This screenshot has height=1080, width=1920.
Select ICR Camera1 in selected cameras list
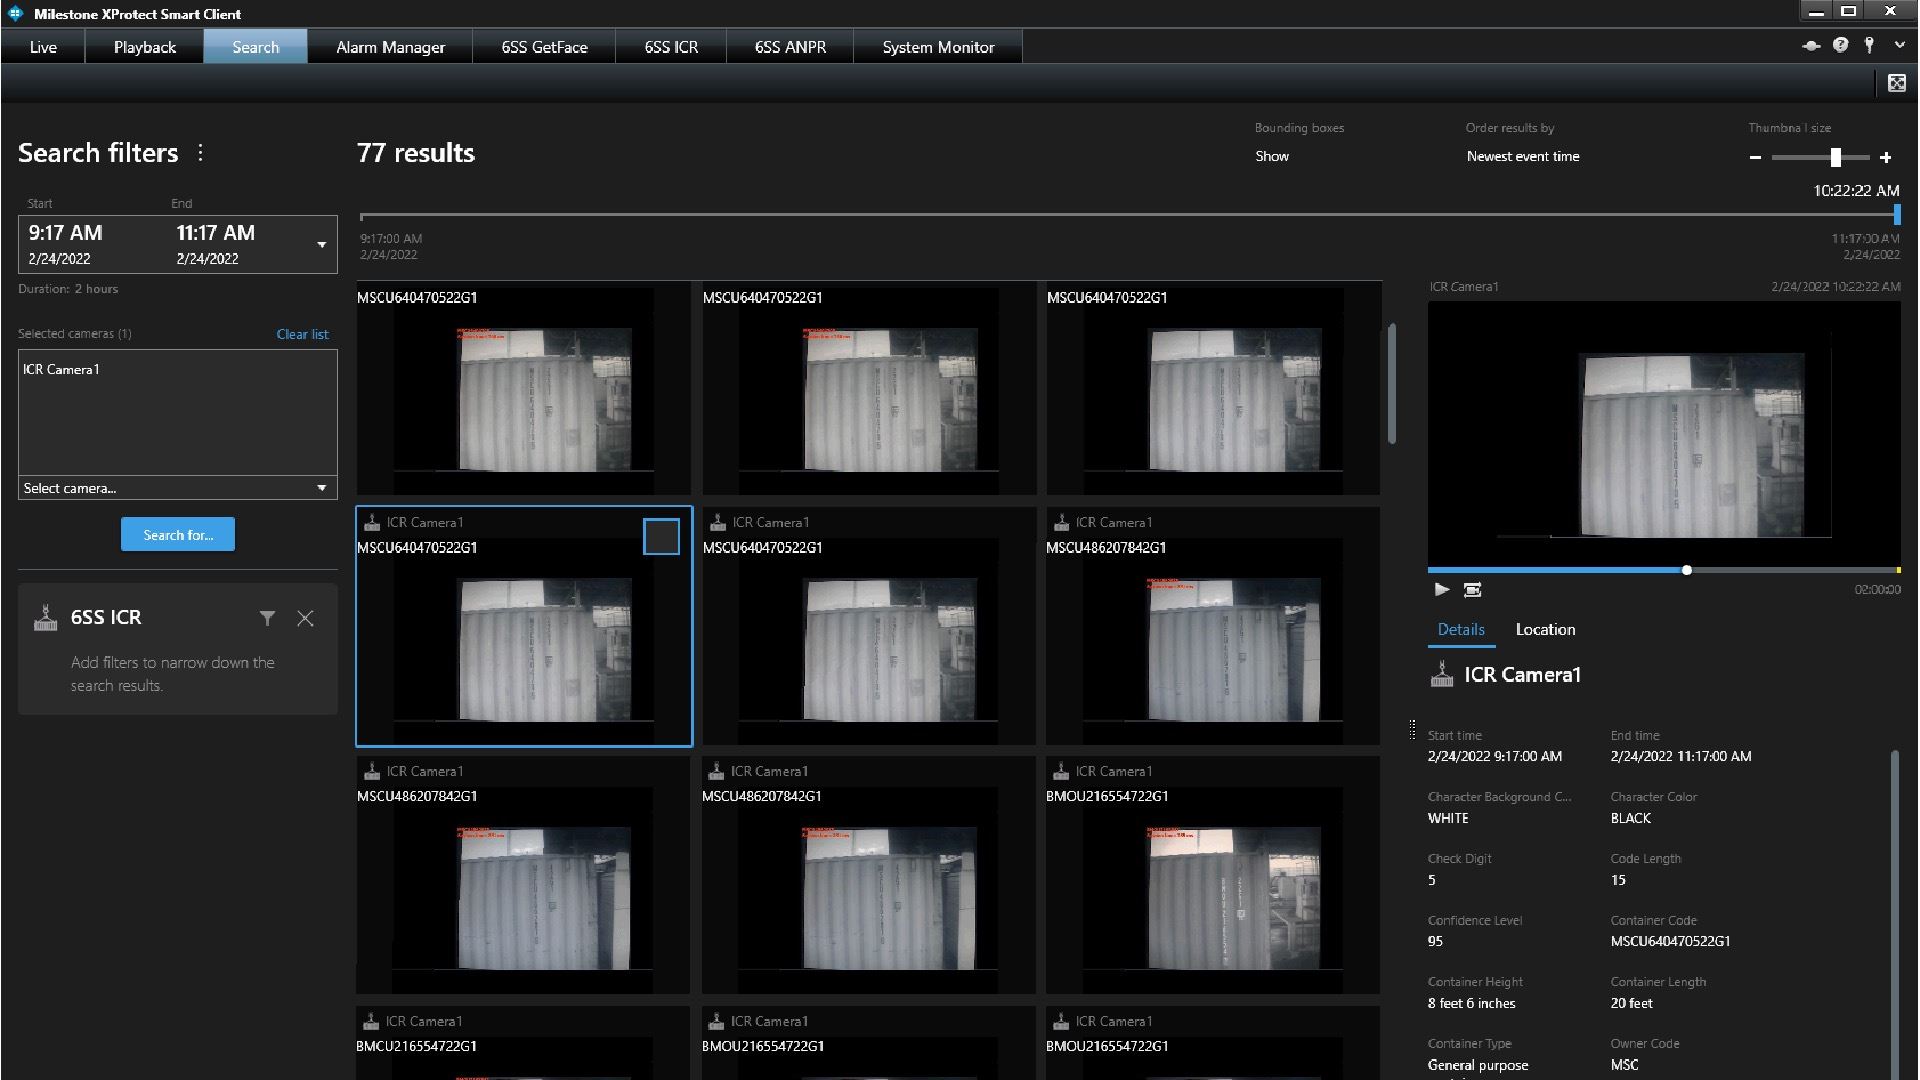tap(61, 369)
